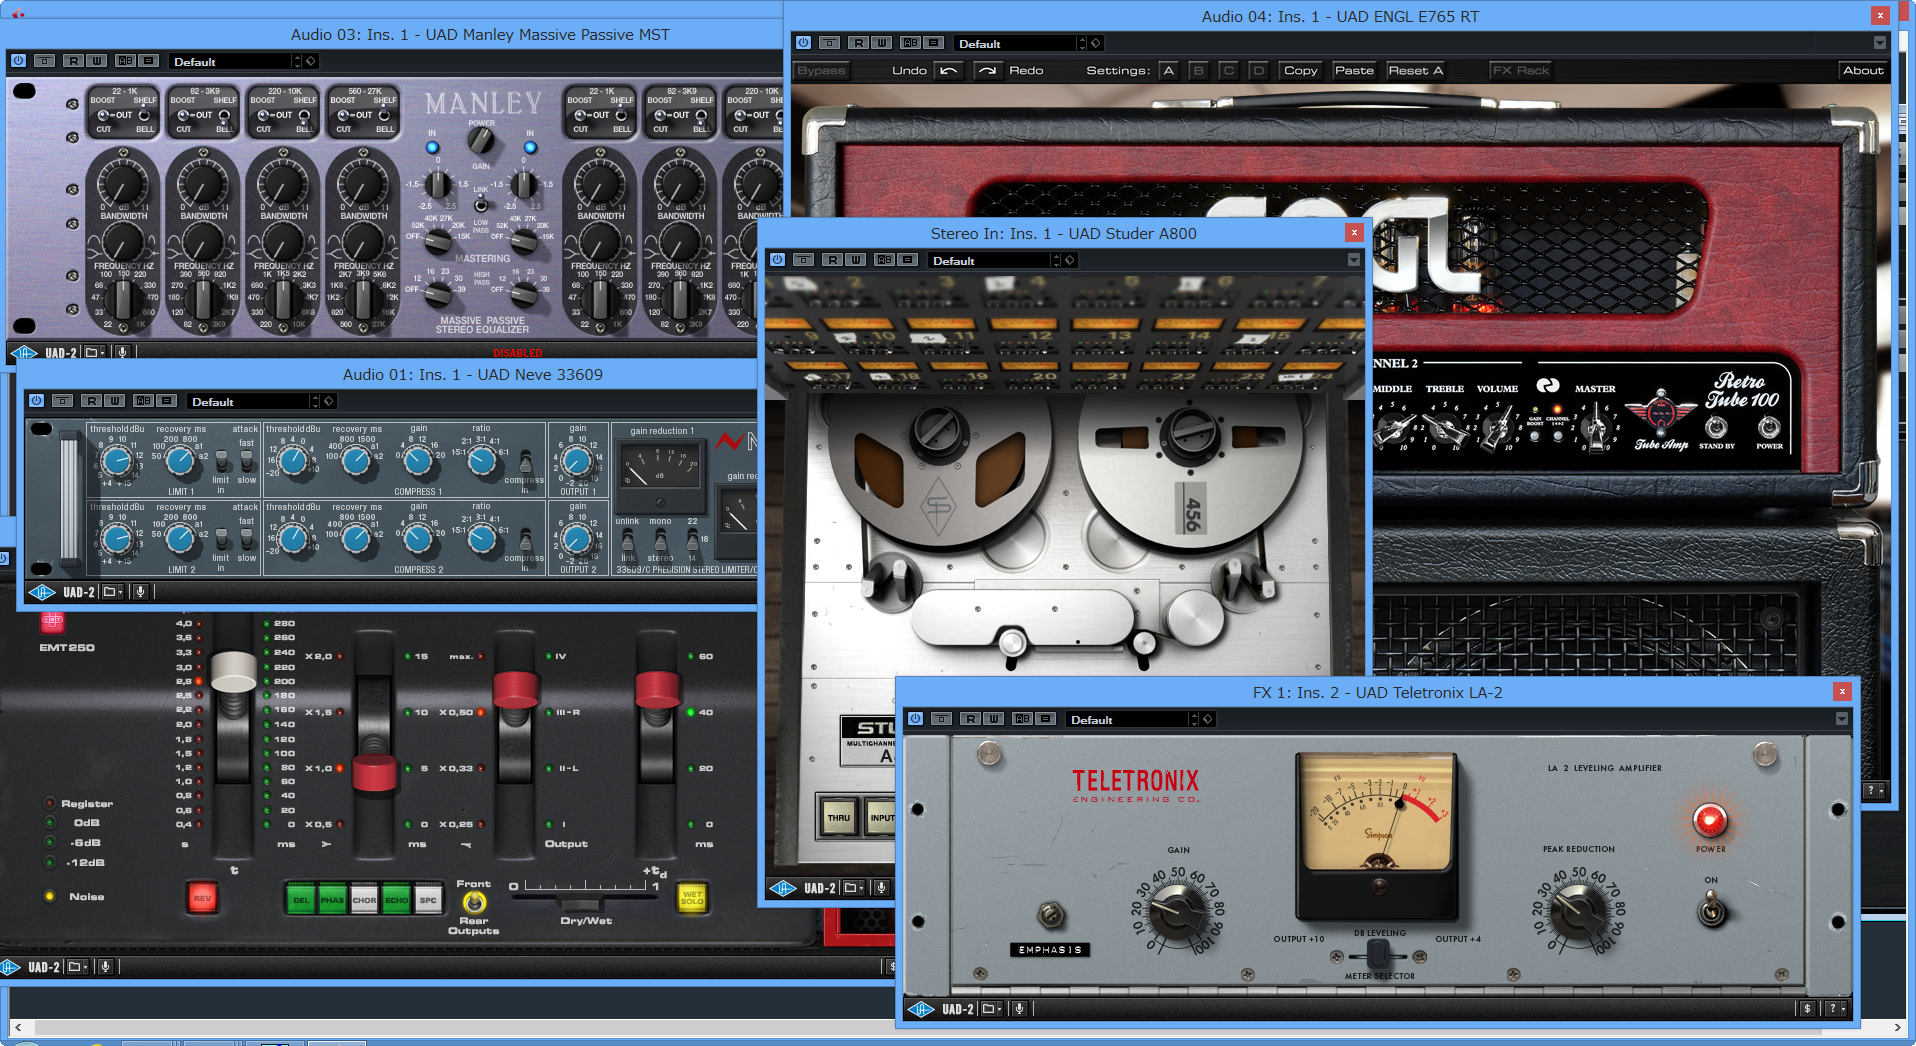Click left IN blue LED on Manley EQ
The width and height of the screenshot is (1916, 1046).
[432, 147]
